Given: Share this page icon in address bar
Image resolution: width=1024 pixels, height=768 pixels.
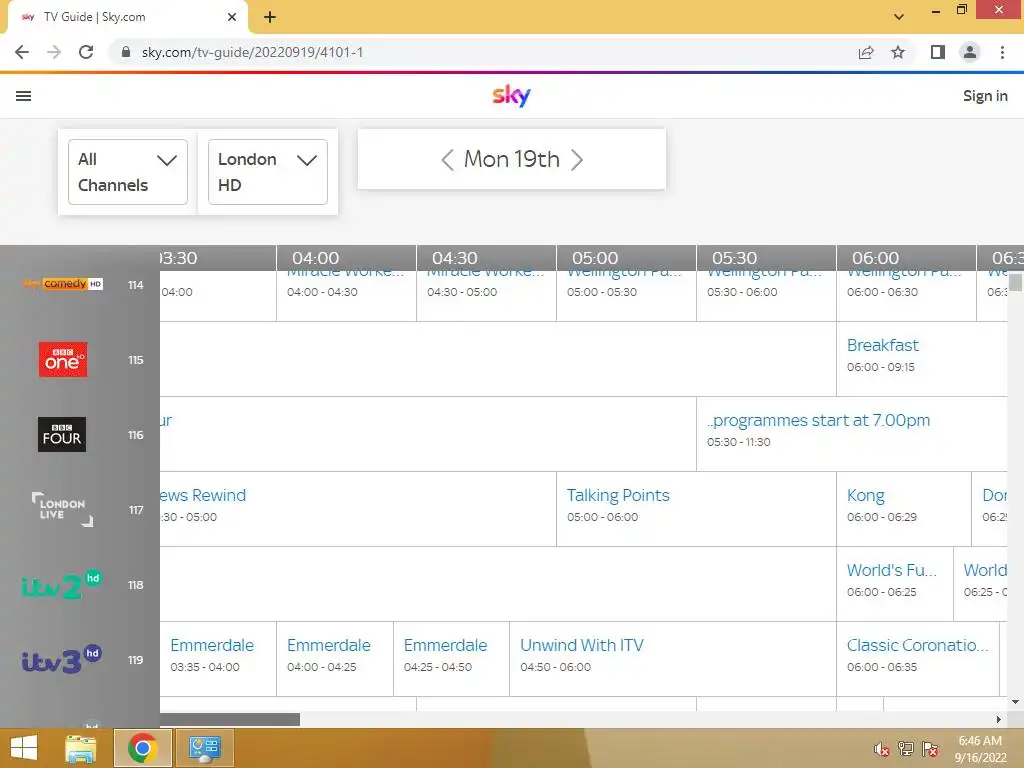Looking at the screenshot, I should pyautogui.click(x=866, y=52).
